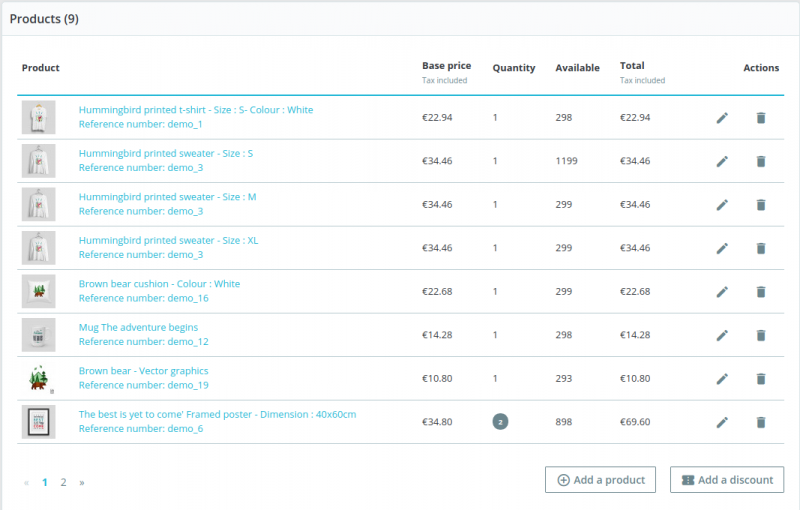Select page 1 in pagination
The width and height of the screenshot is (800, 510).
(45, 482)
